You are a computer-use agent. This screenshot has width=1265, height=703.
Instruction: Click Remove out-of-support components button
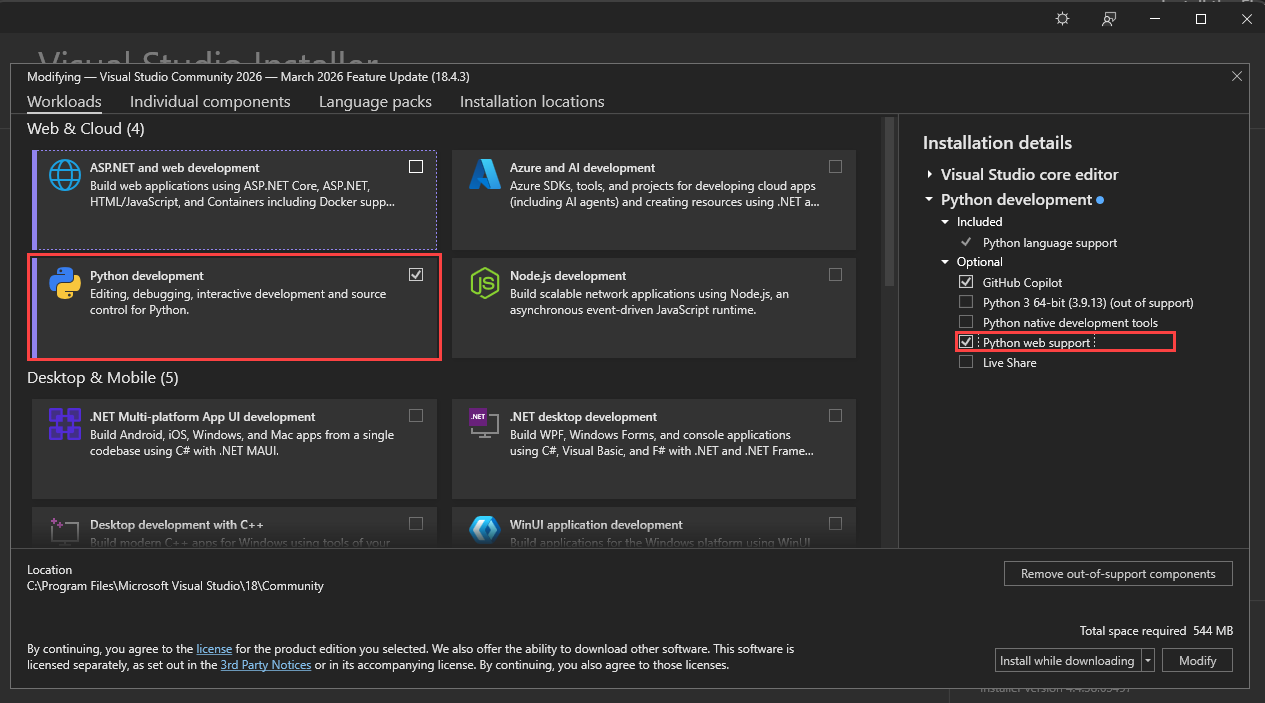(1118, 574)
